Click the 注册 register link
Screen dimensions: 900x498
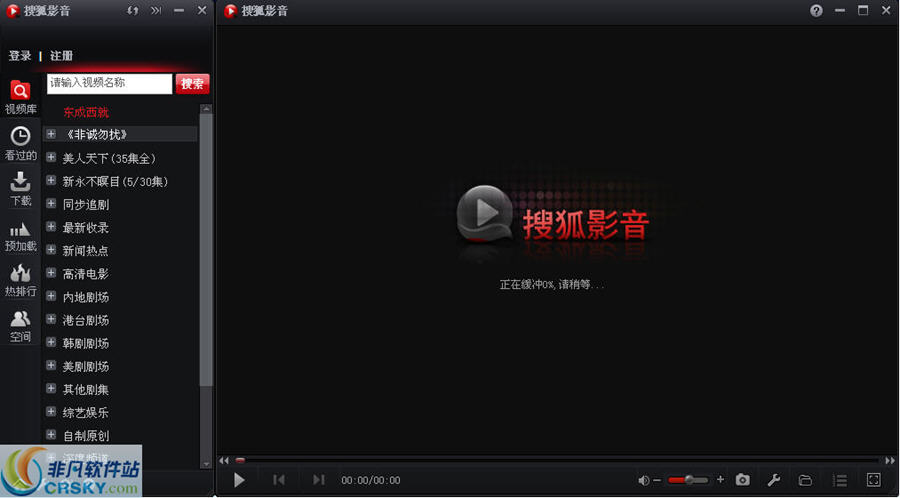(61, 56)
